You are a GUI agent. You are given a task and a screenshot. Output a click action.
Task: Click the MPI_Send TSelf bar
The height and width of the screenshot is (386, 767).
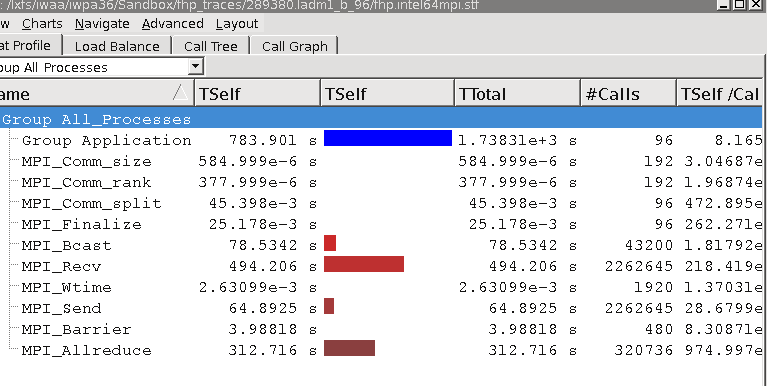point(329,306)
